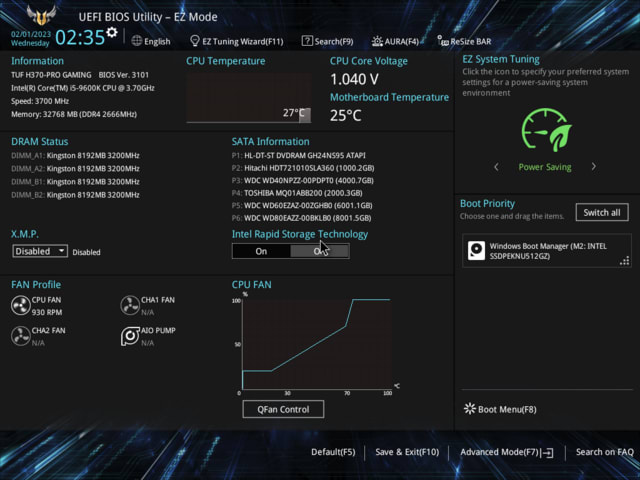Click the Power Saving gauge icon
Screen dimensions: 640x480
[546, 130]
